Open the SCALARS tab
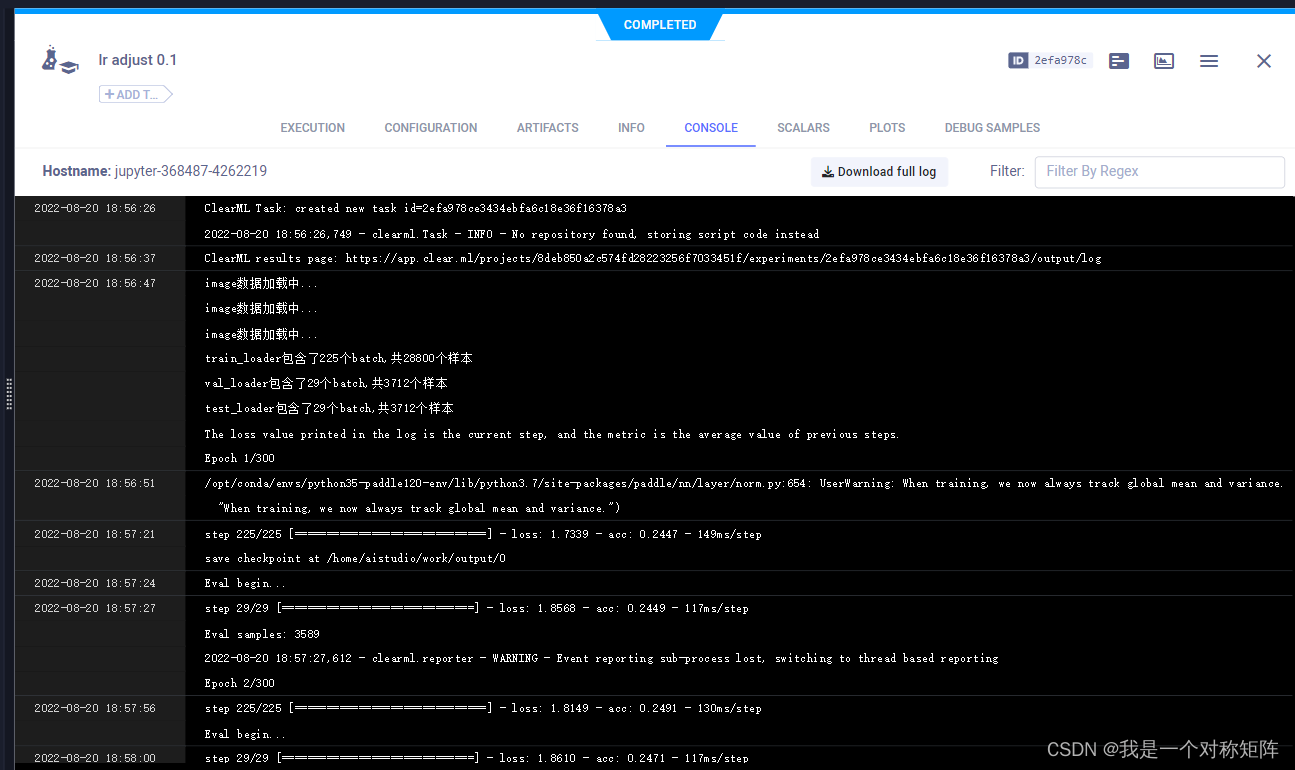Viewport: 1295px width, 770px height. pos(804,128)
